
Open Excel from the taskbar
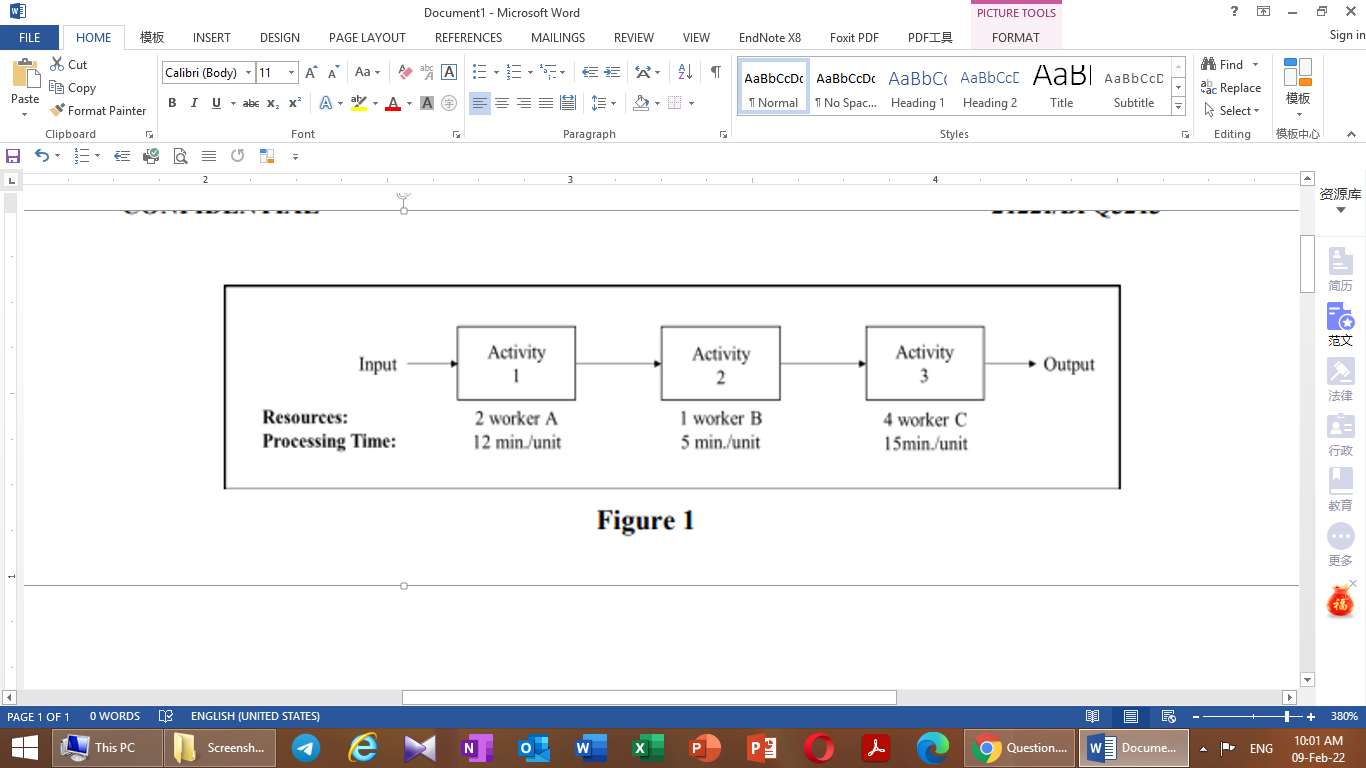tap(646, 747)
